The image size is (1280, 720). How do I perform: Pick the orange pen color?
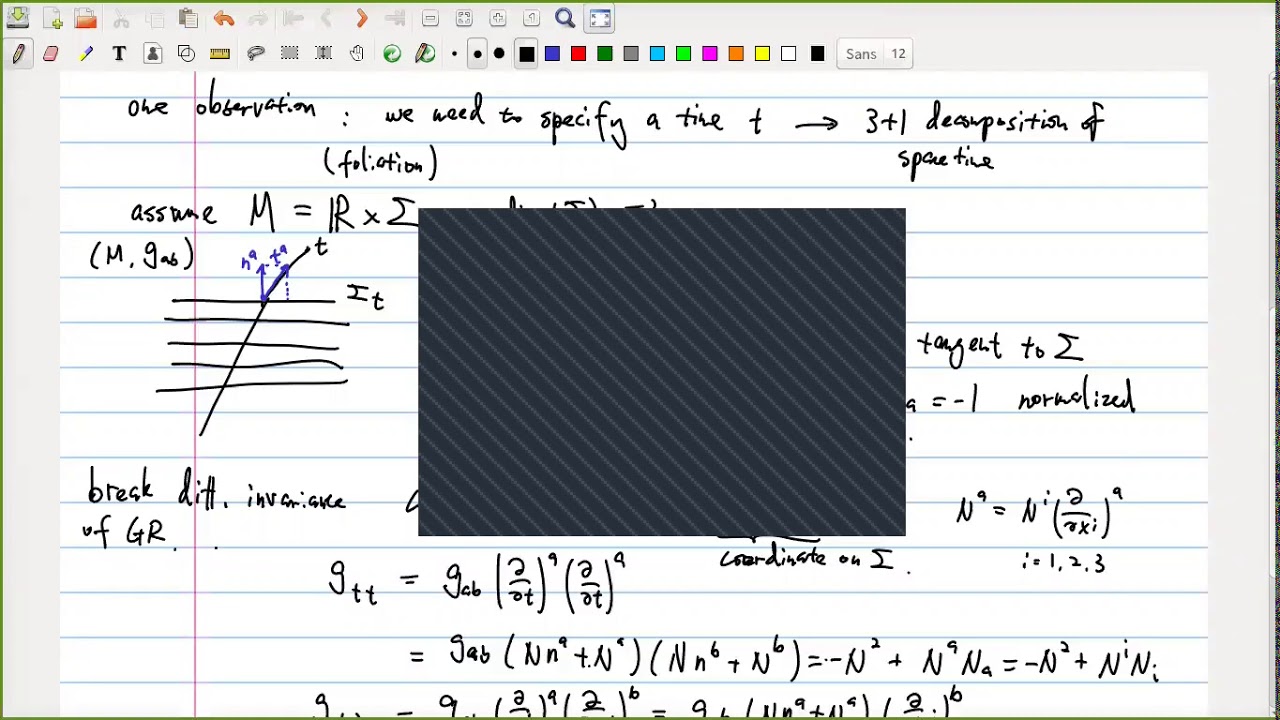[x=736, y=54]
